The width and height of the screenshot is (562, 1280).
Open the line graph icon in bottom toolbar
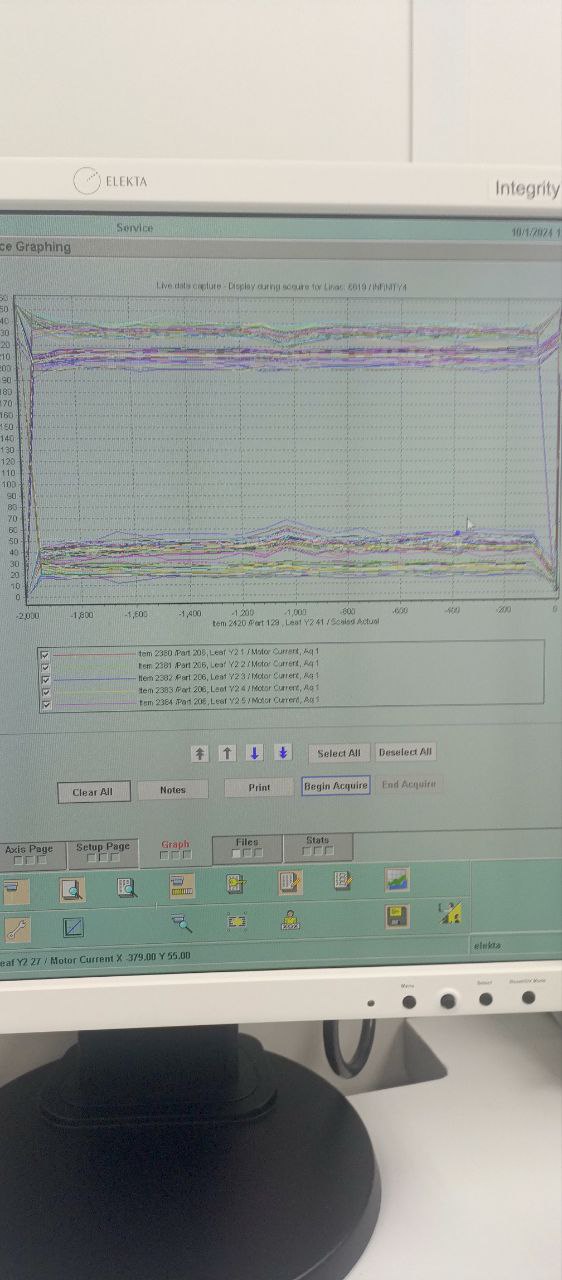(x=74, y=927)
